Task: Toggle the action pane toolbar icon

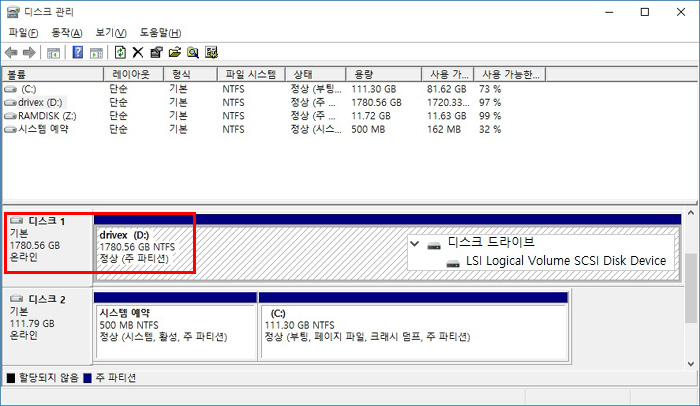Action: 96,53
